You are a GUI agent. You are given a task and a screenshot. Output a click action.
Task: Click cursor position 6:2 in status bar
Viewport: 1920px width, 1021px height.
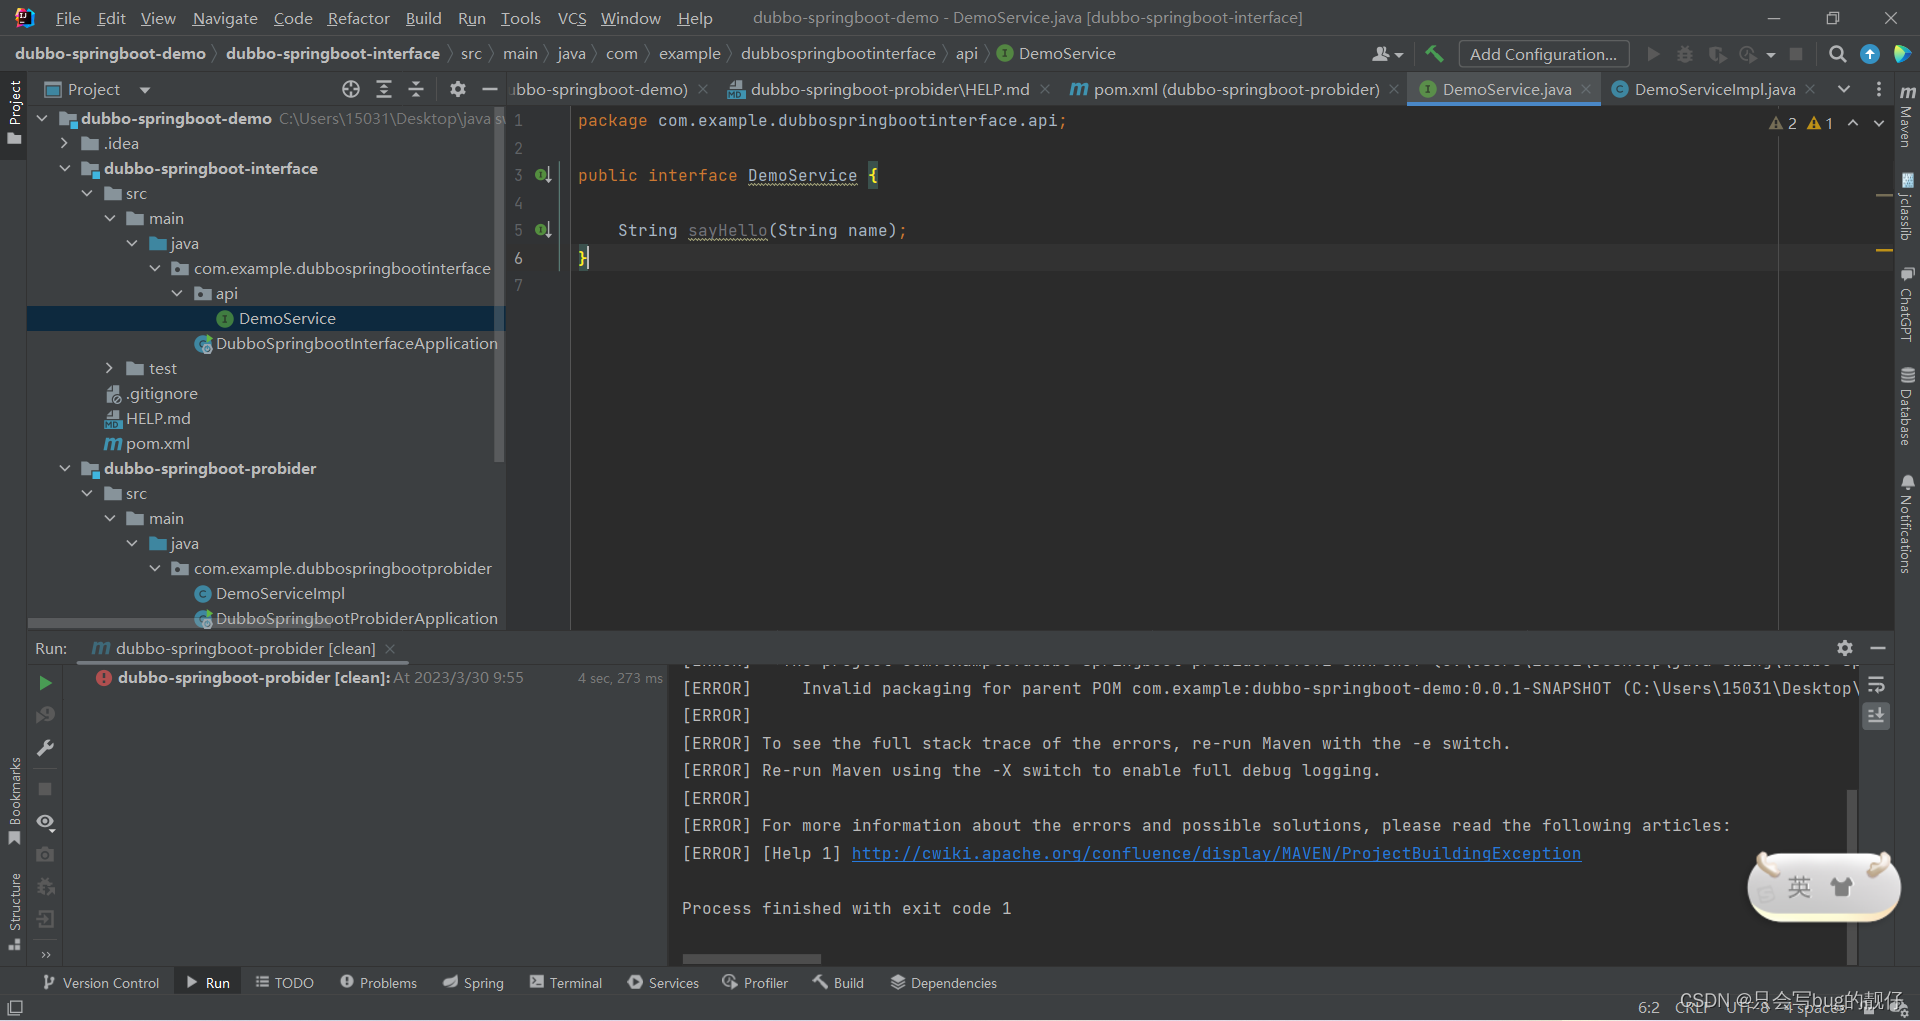(x=1648, y=1007)
